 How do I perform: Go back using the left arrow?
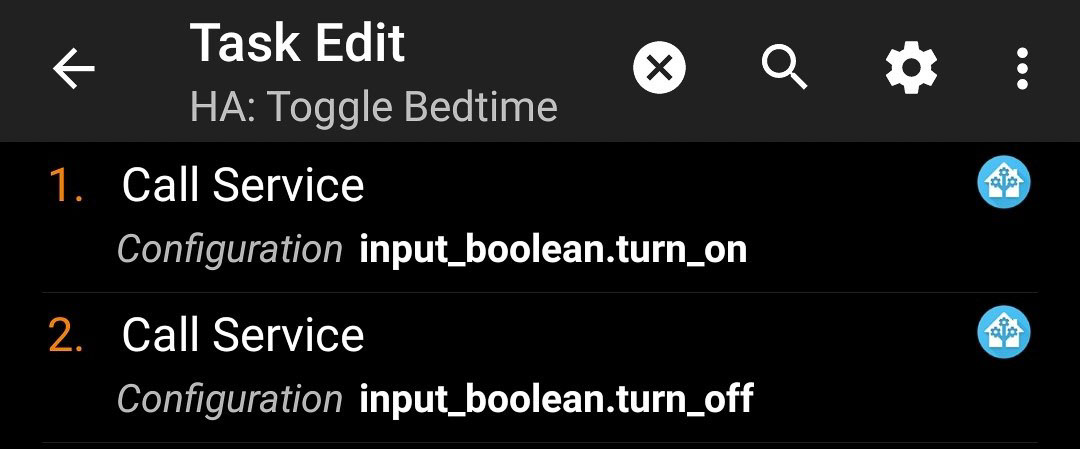click(74, 69)
